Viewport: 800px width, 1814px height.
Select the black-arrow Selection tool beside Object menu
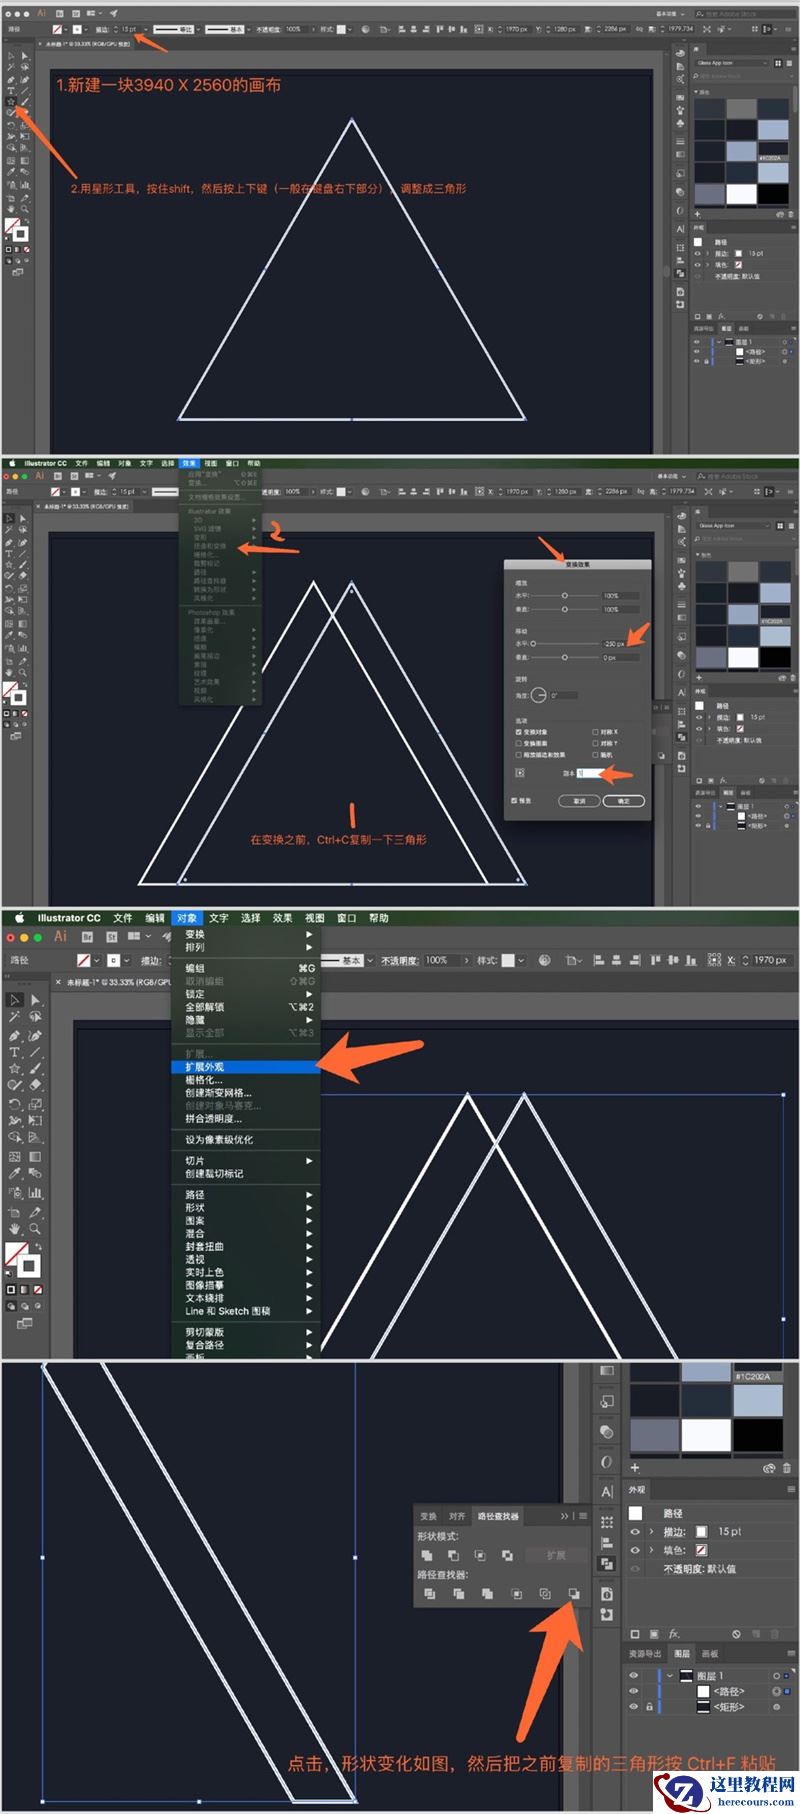coord(15,1000)
